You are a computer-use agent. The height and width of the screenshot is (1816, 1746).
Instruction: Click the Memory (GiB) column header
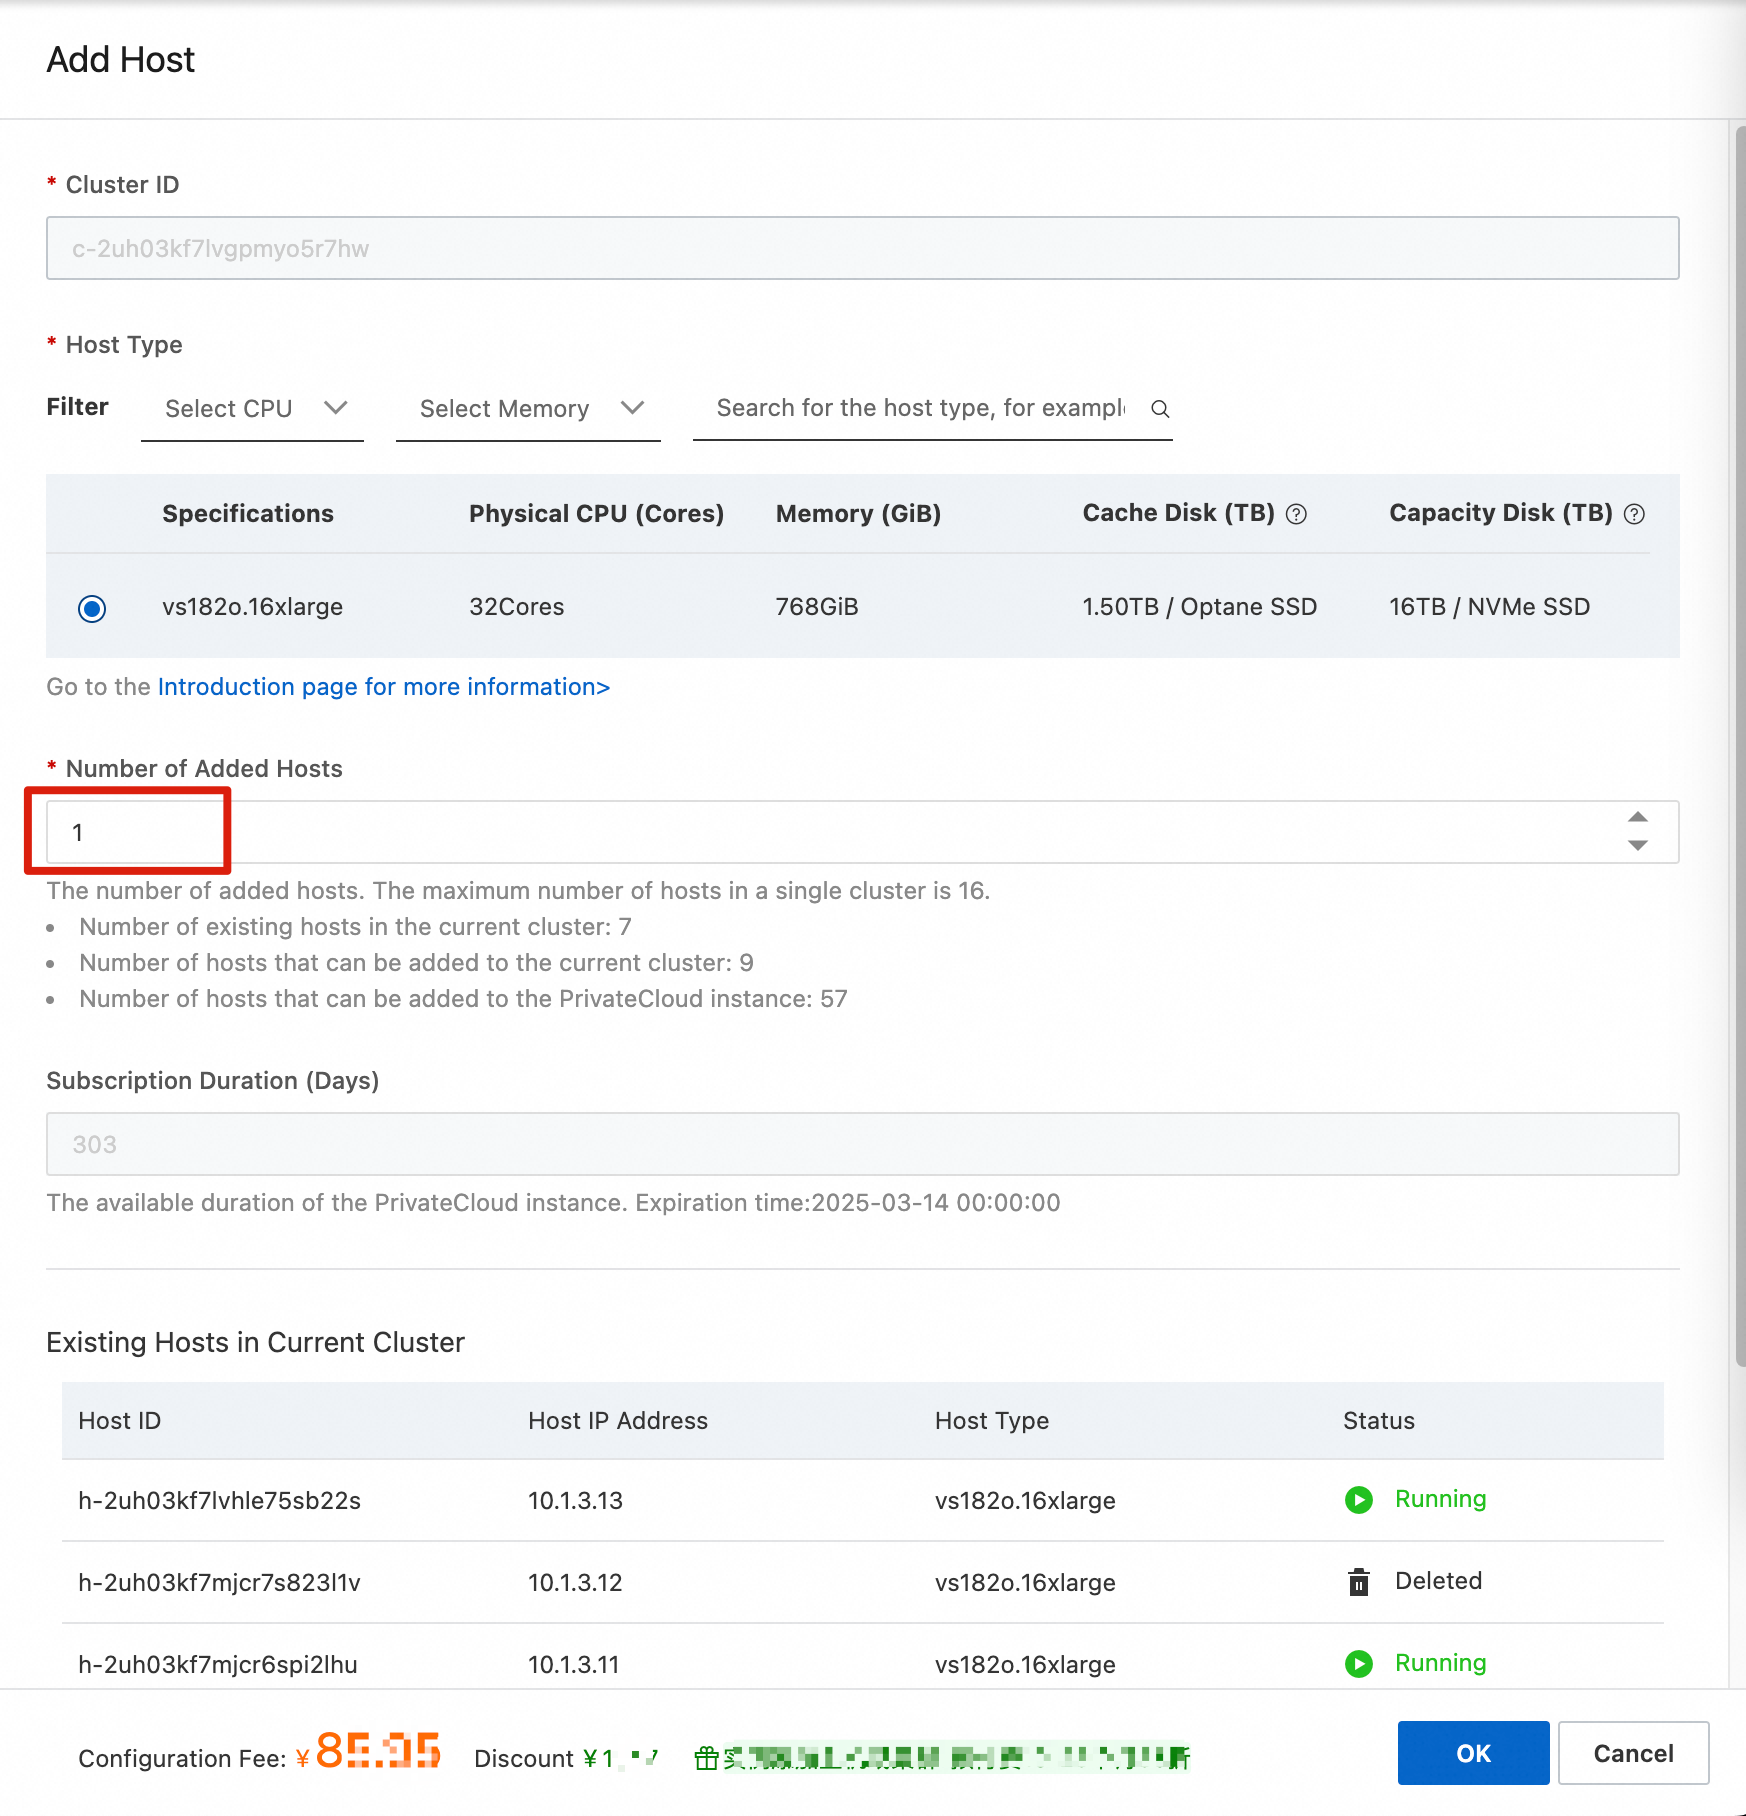[858, 514]
